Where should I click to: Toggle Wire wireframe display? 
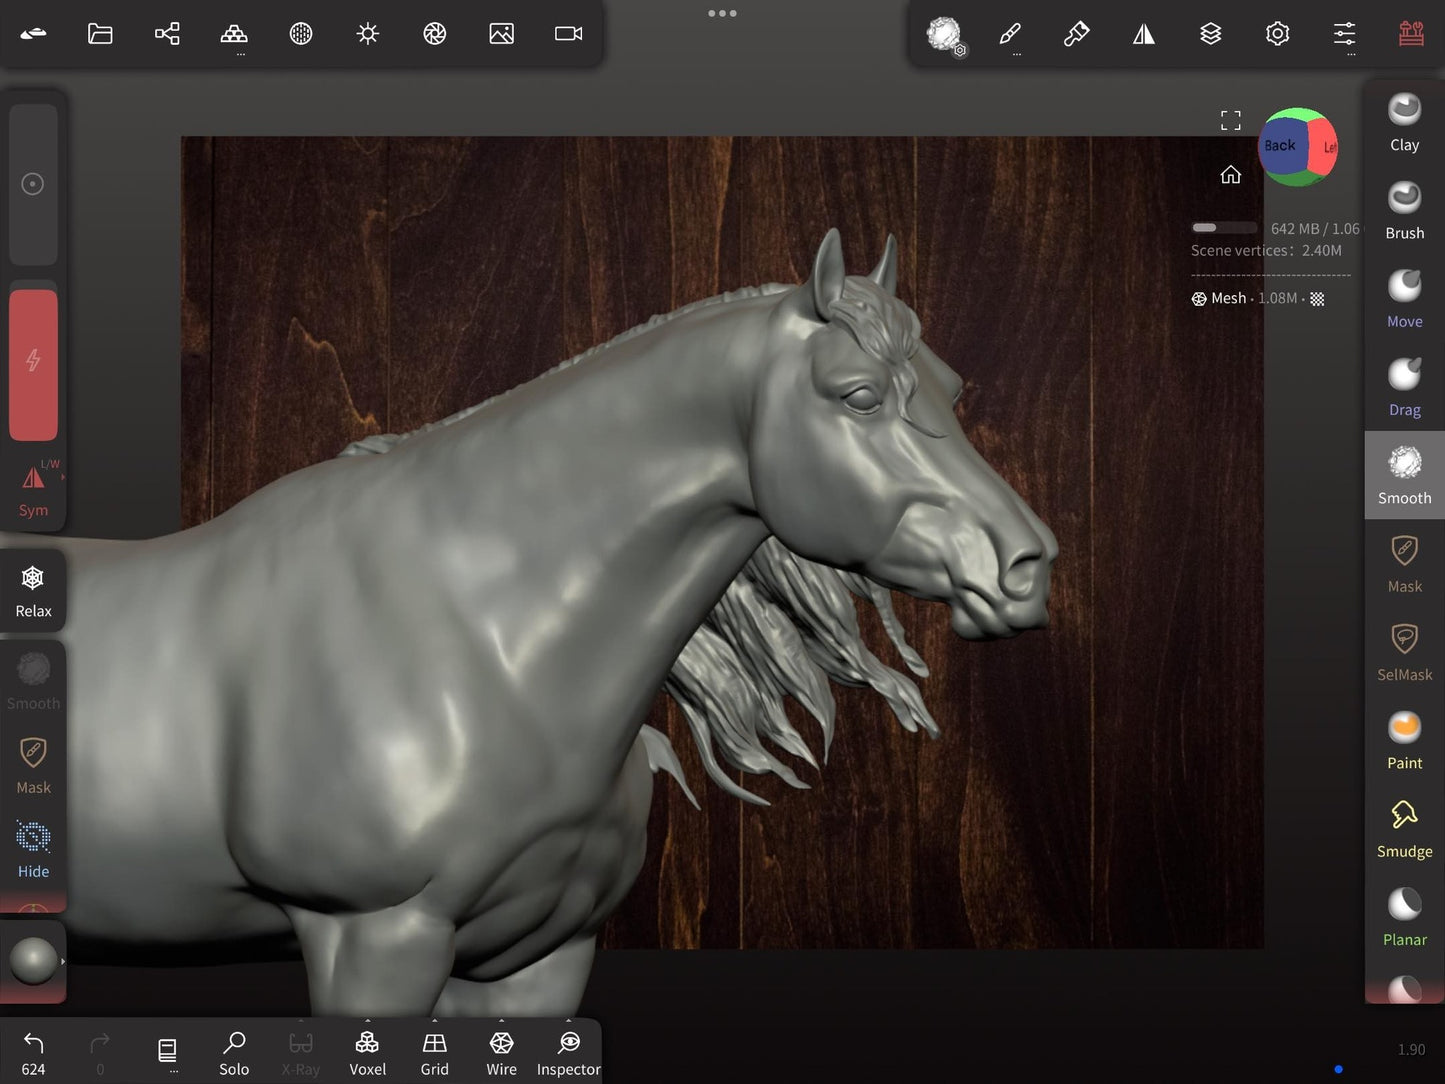[501, 1054]
